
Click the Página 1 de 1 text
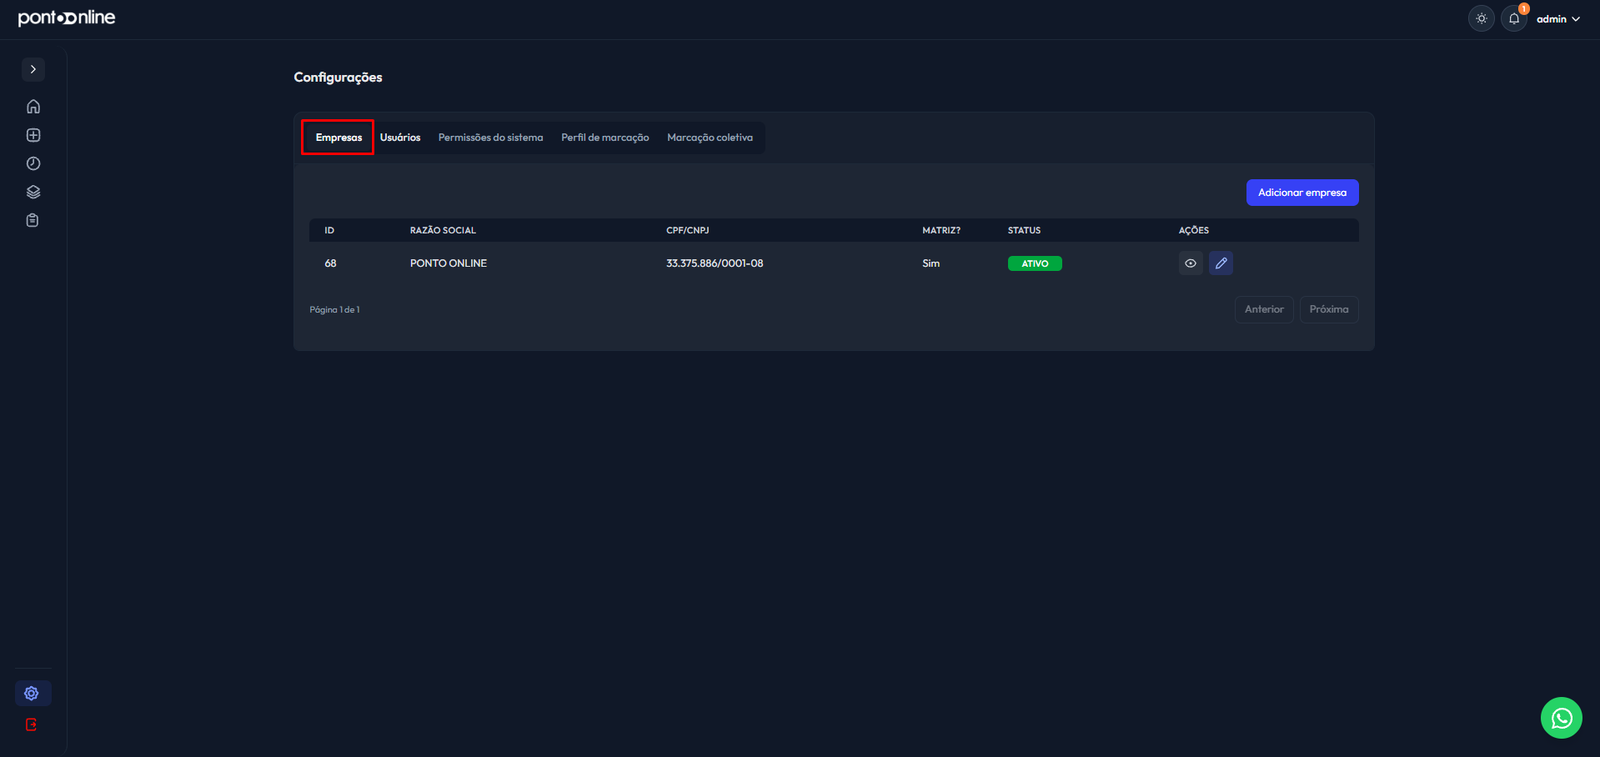tap(335, 310)
